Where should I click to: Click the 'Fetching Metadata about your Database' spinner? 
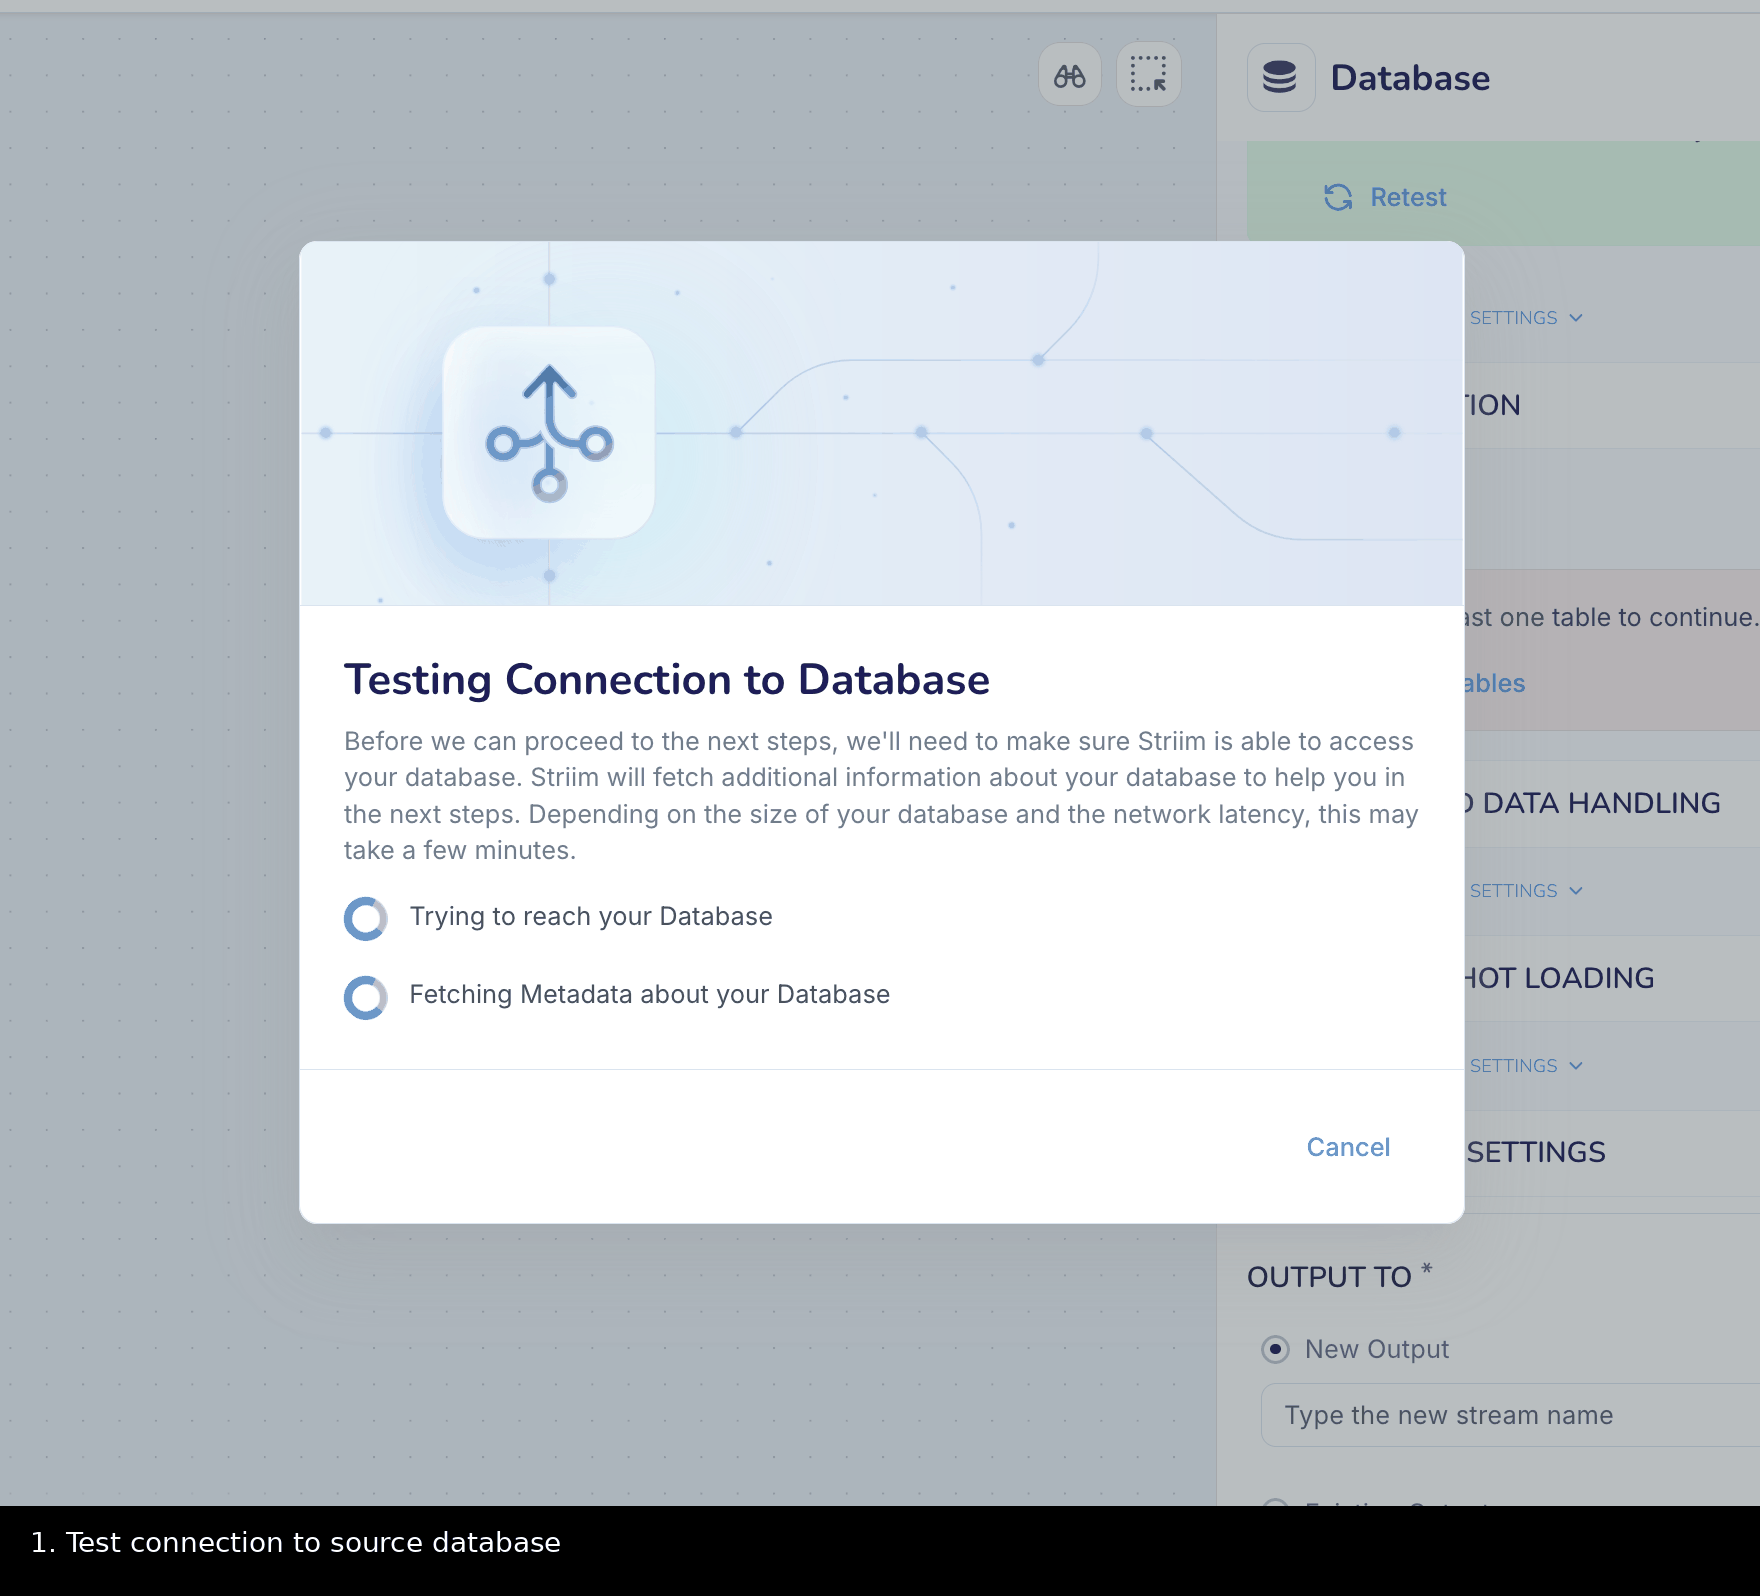[x=366, y=997]
